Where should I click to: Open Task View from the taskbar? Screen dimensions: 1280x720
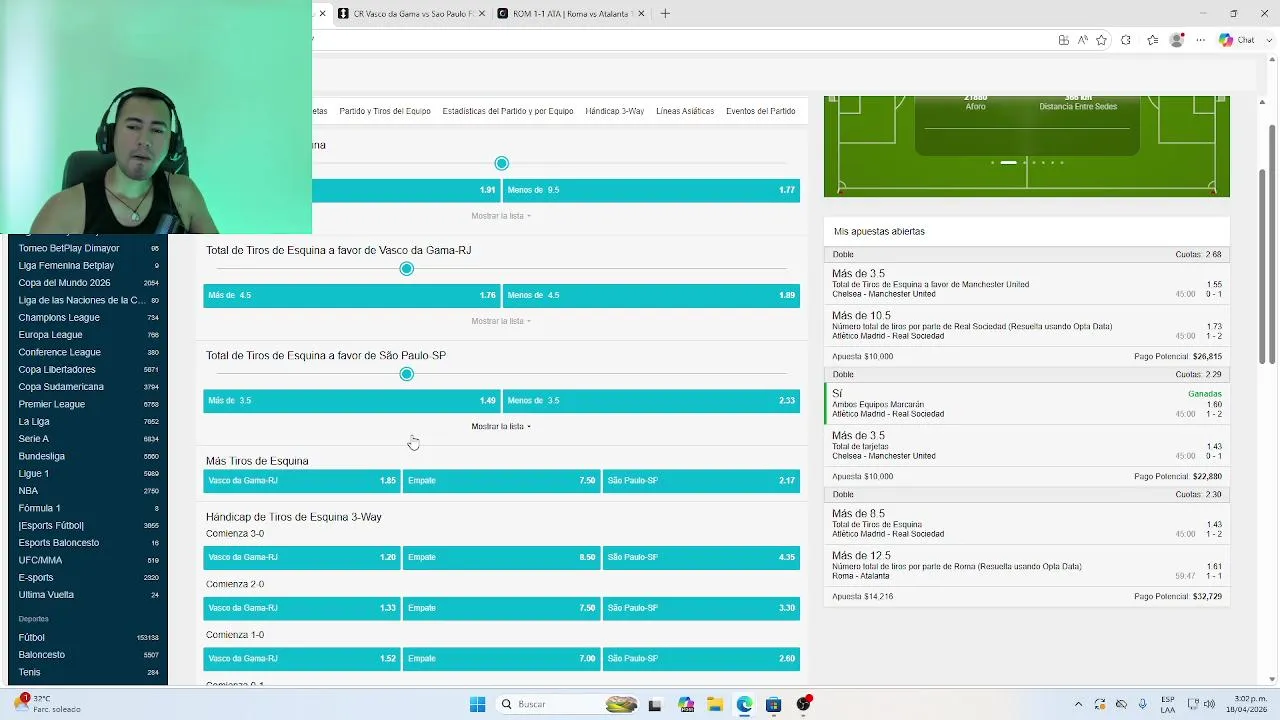click(x=655, y=704)
